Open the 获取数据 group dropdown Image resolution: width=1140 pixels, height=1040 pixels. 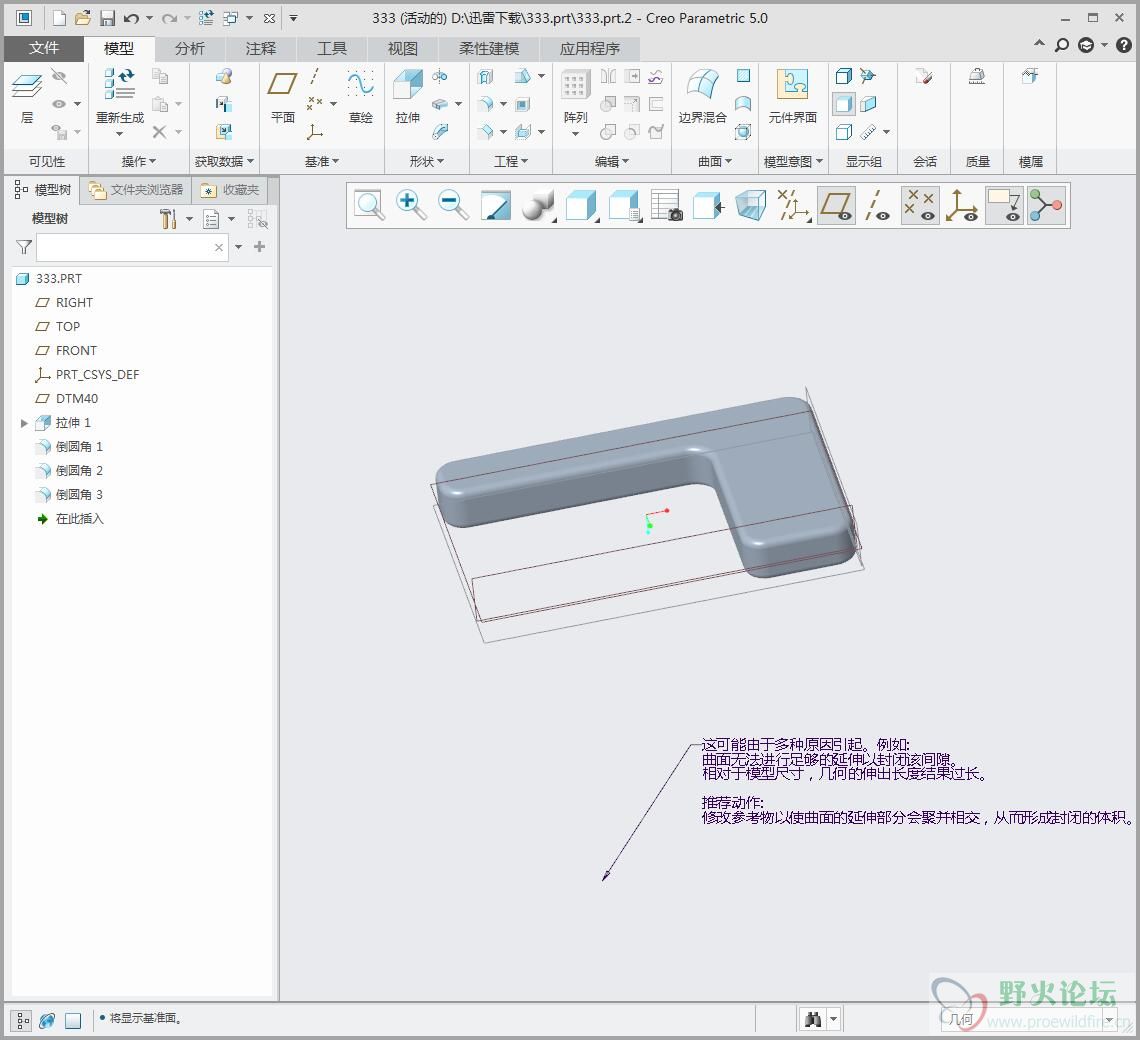click(x=224, y=161)
